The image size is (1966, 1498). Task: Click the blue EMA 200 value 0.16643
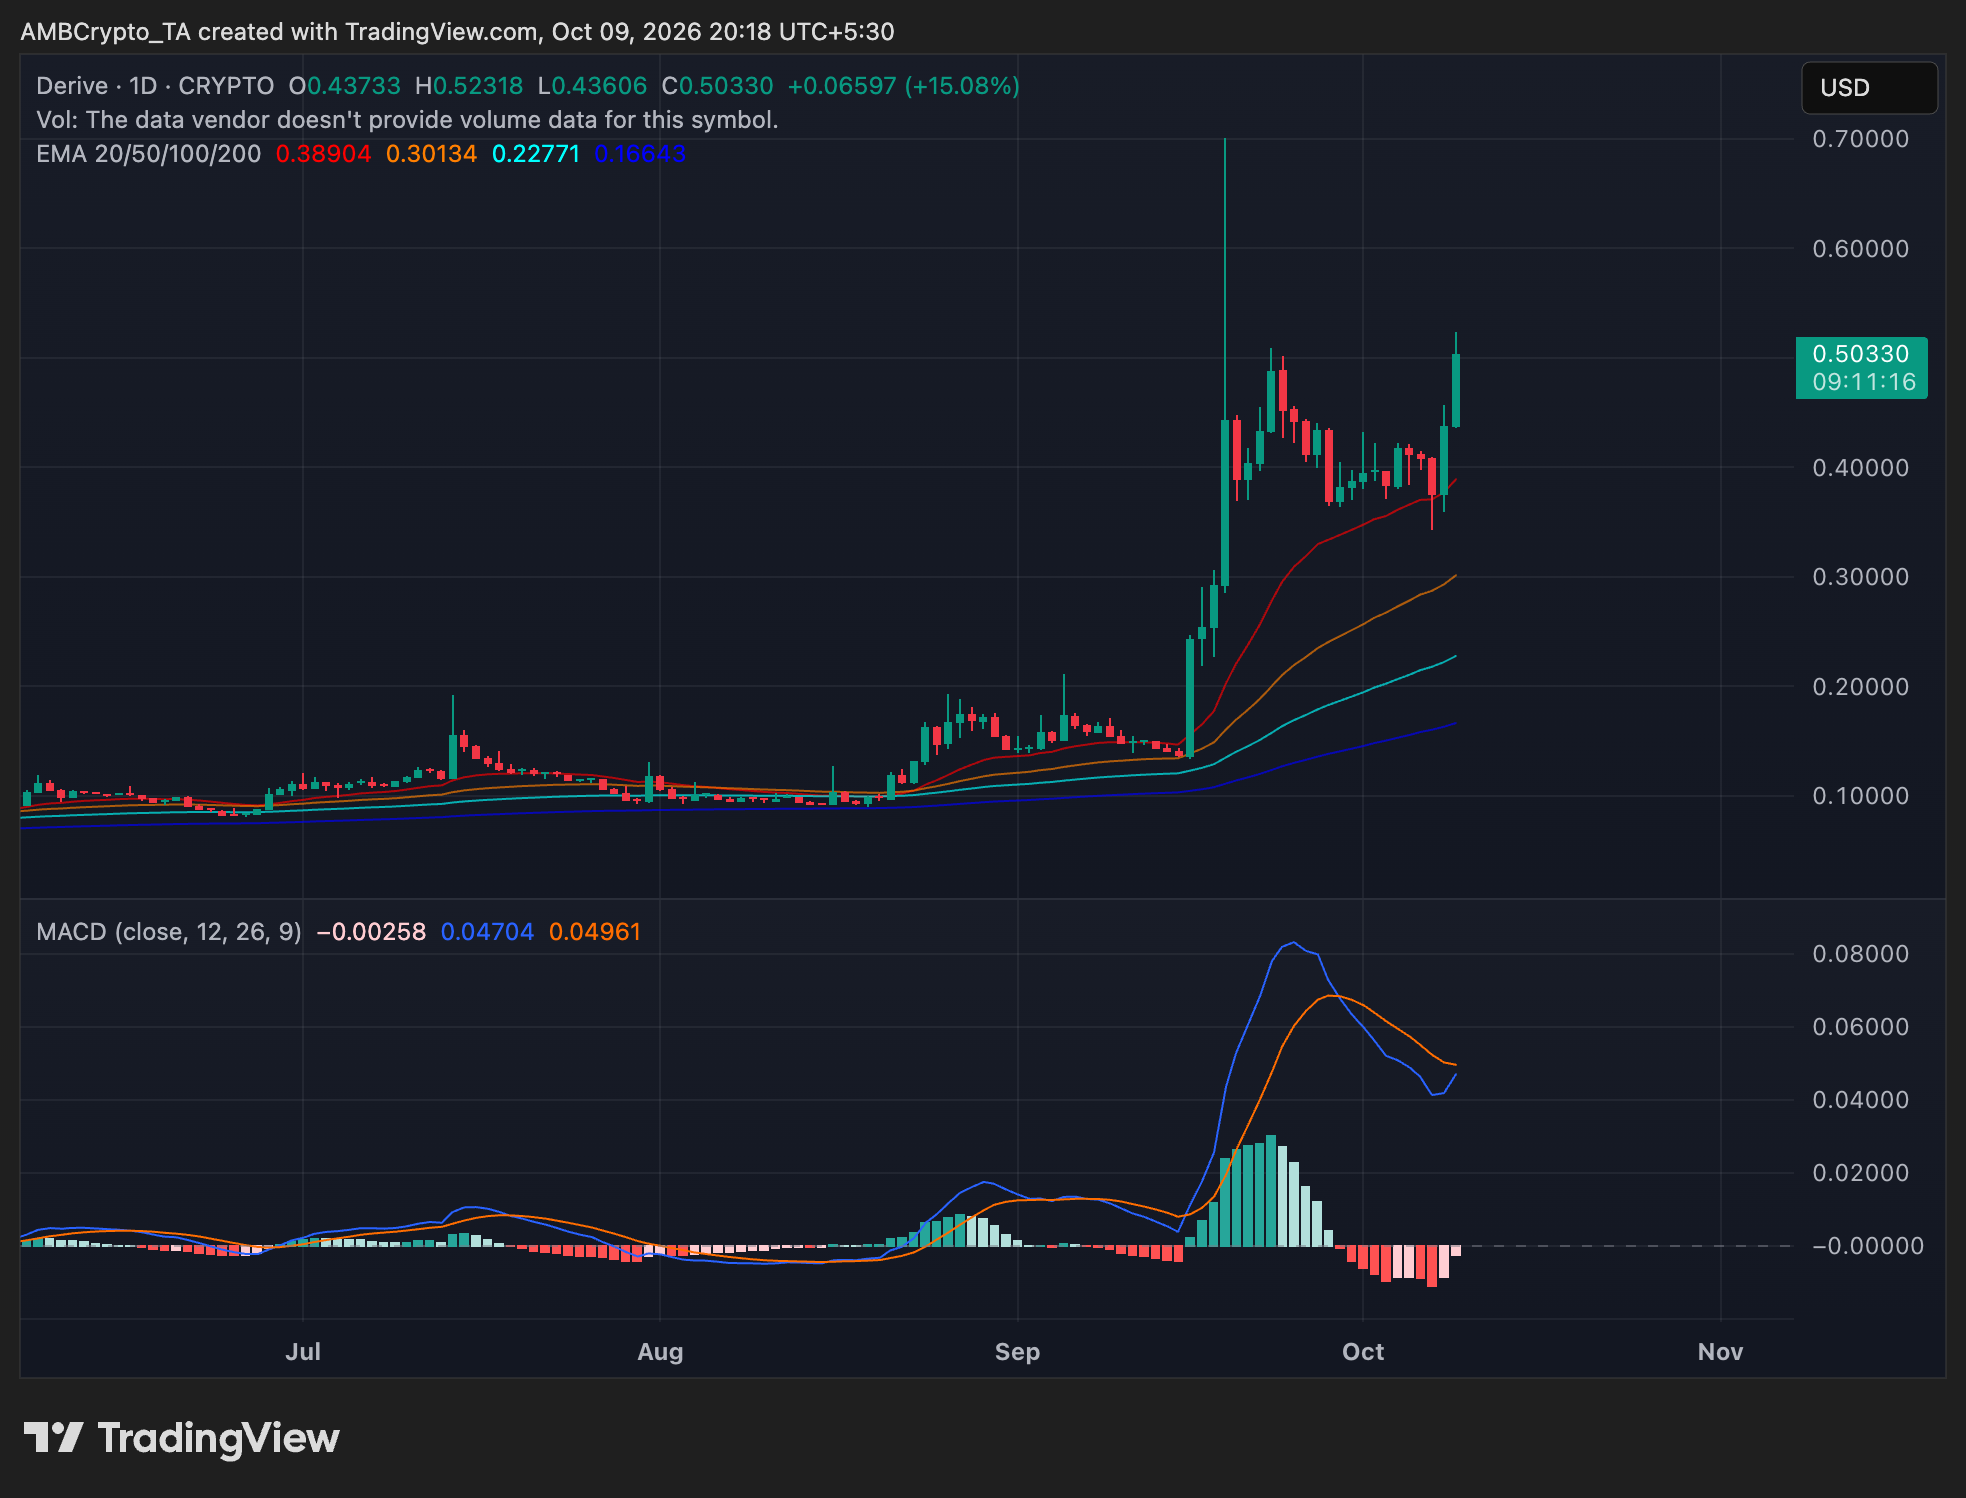(x=640, y=154)
